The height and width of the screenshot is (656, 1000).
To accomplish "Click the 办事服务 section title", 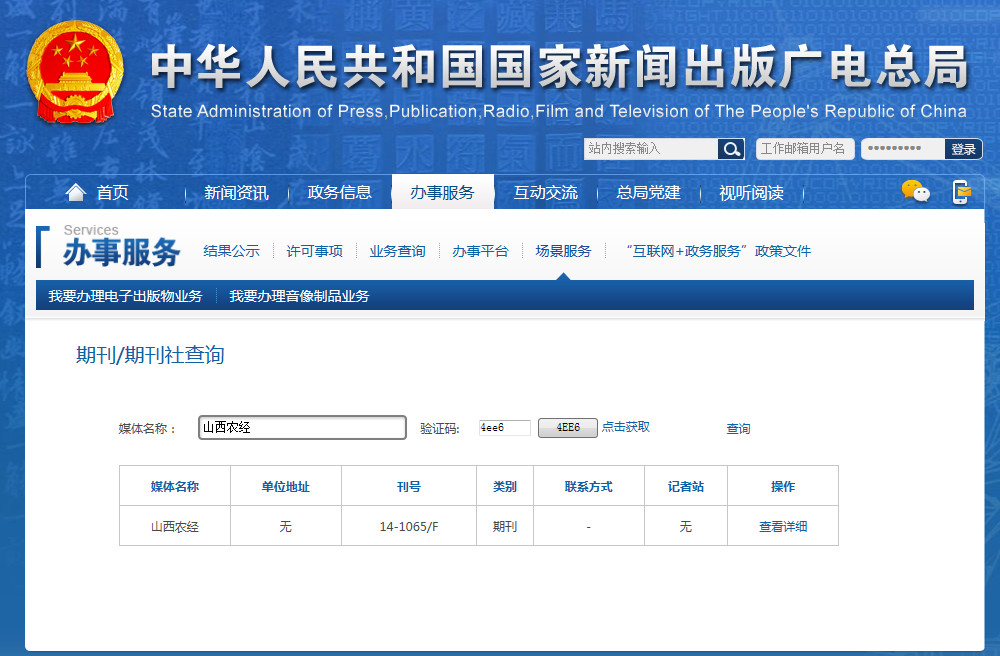I will (121, 252).
